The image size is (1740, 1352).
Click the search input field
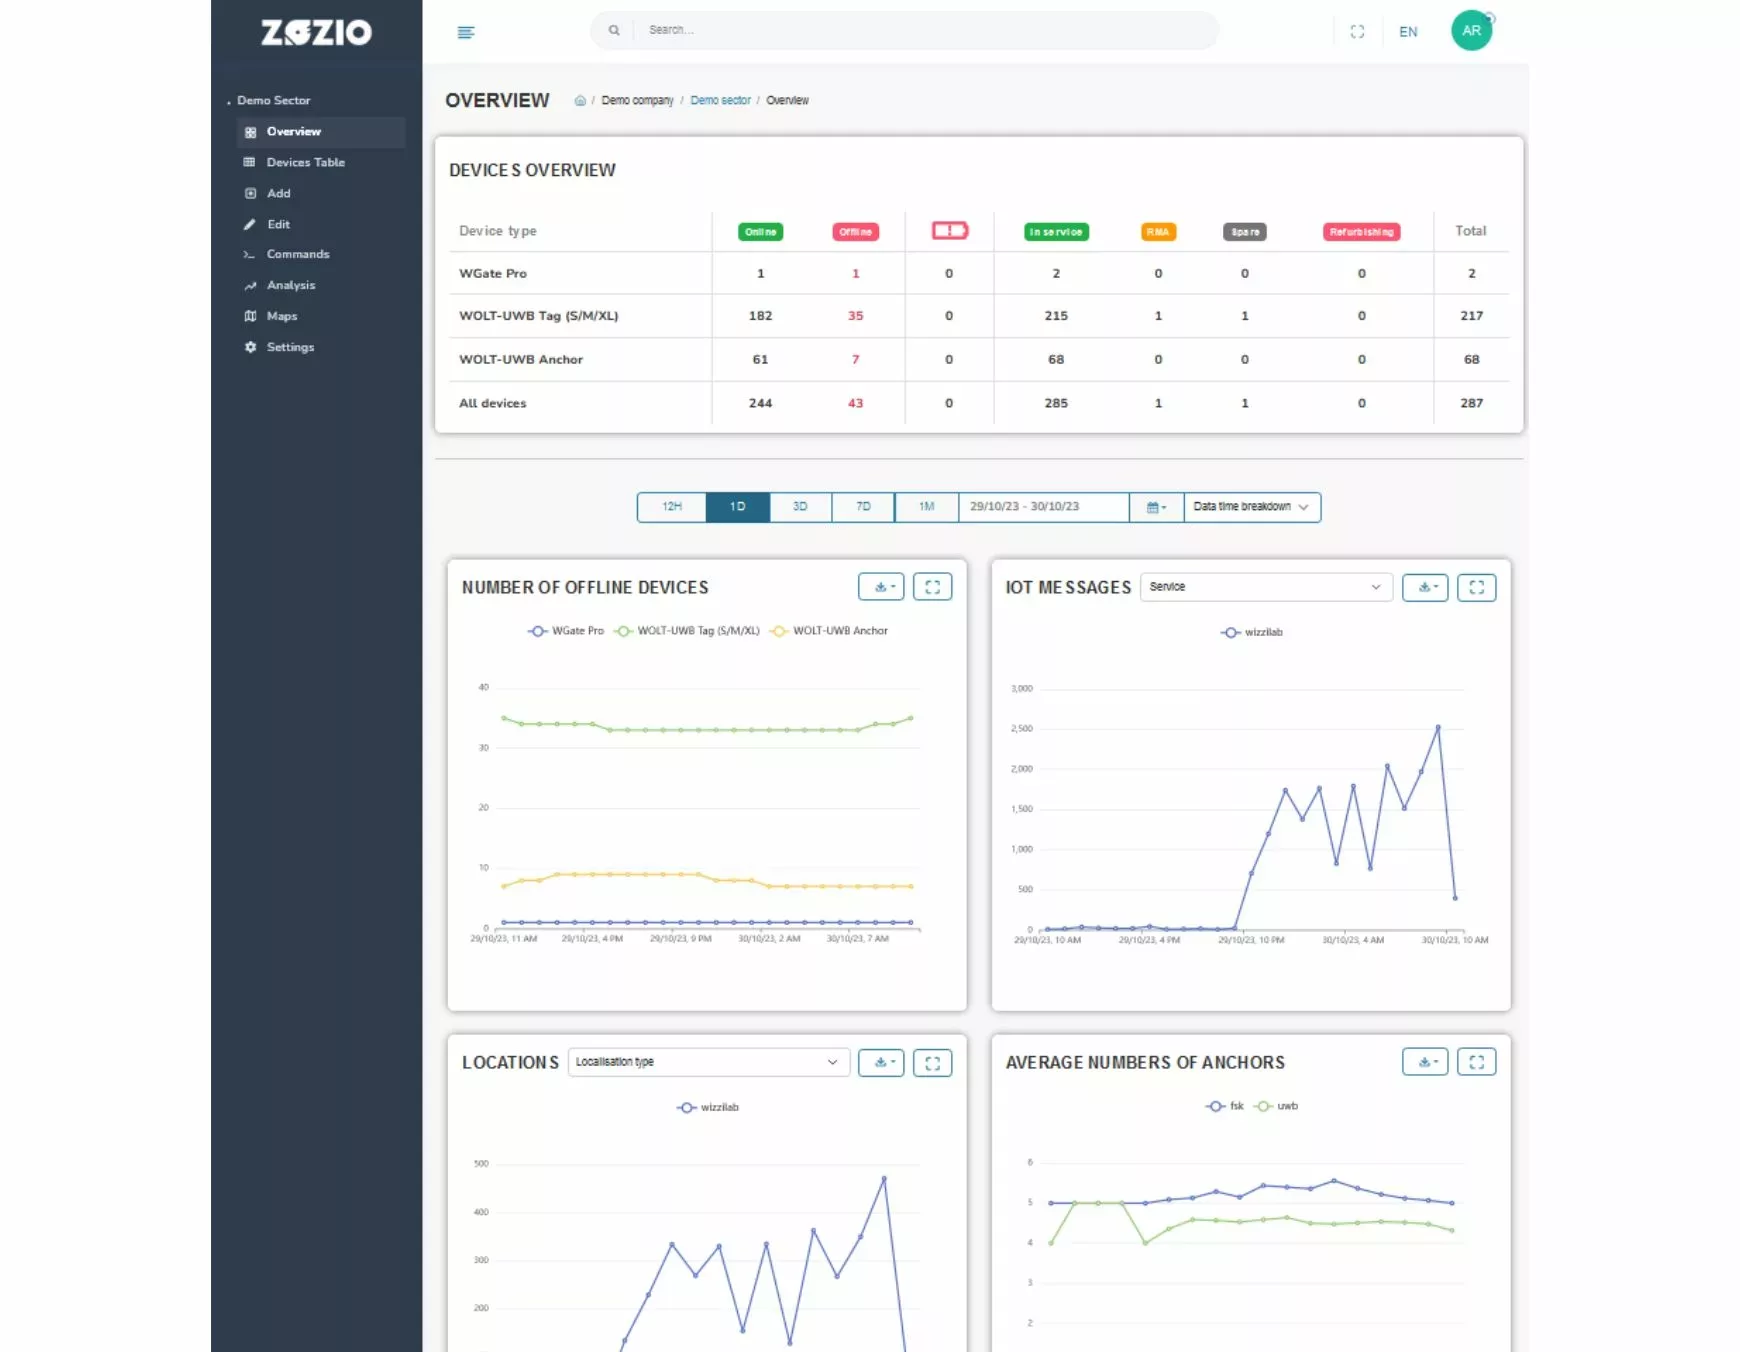[920, 30]
